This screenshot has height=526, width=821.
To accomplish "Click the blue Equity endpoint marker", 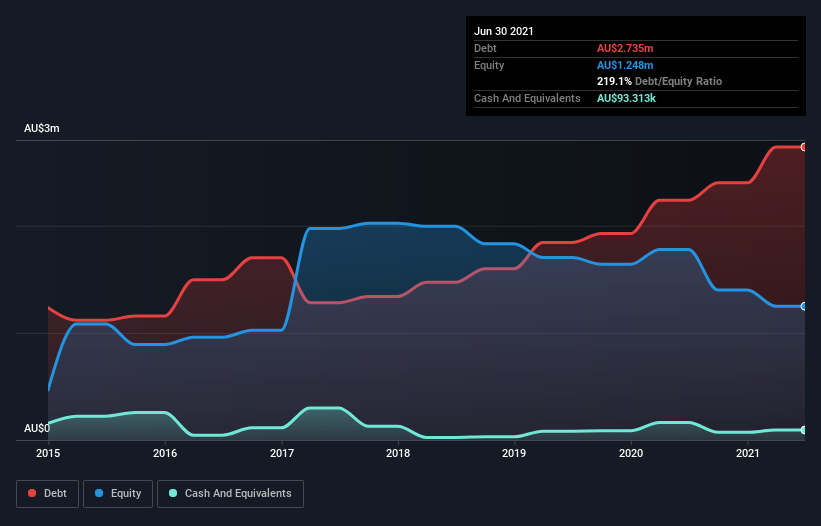I will (x=804, y=306).
